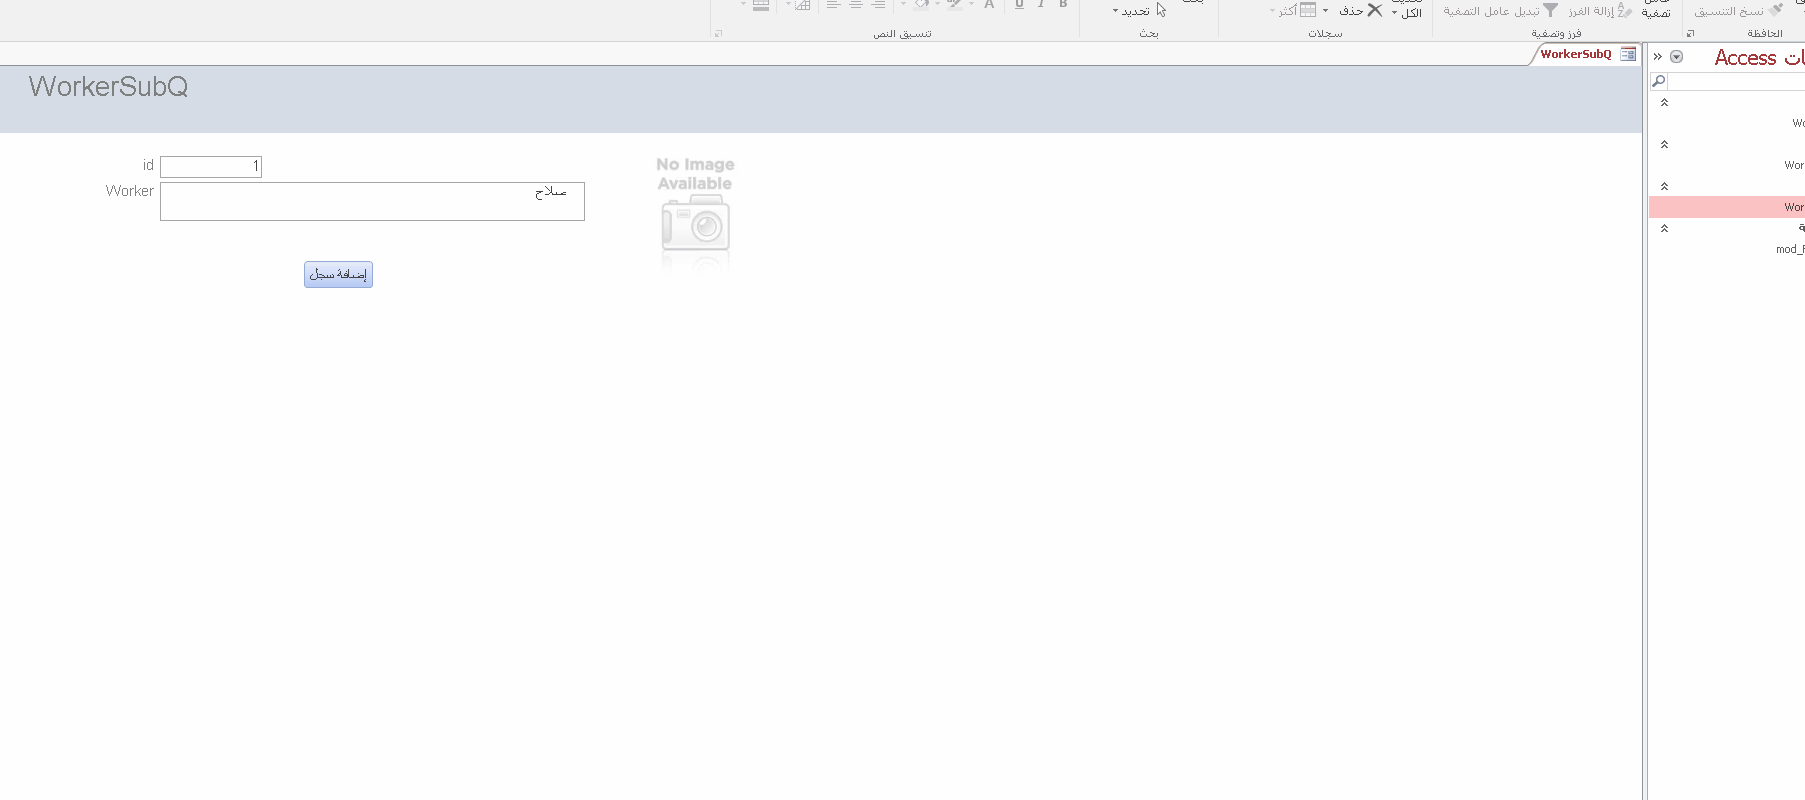The height and width of the screenshot is (800, 1805).
Task: Collapse the first navigation pane group
Action: click(x=1664, y=102)
